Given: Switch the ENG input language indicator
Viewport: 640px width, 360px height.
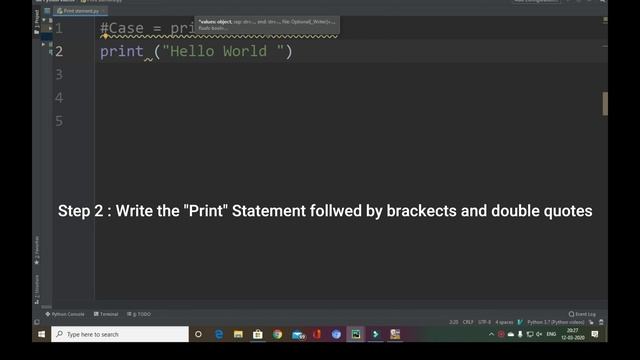Looking at the screenshot, I should (551, 334).
